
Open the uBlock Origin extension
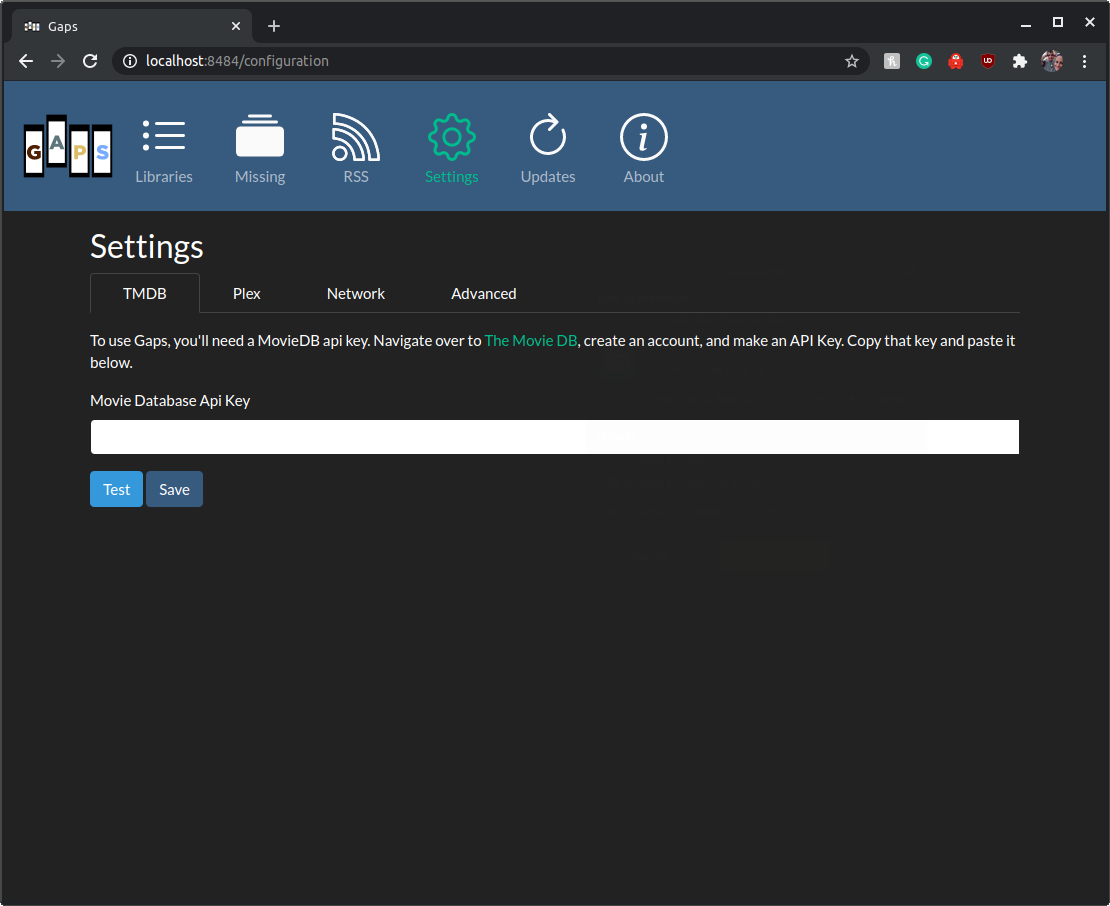988,61
